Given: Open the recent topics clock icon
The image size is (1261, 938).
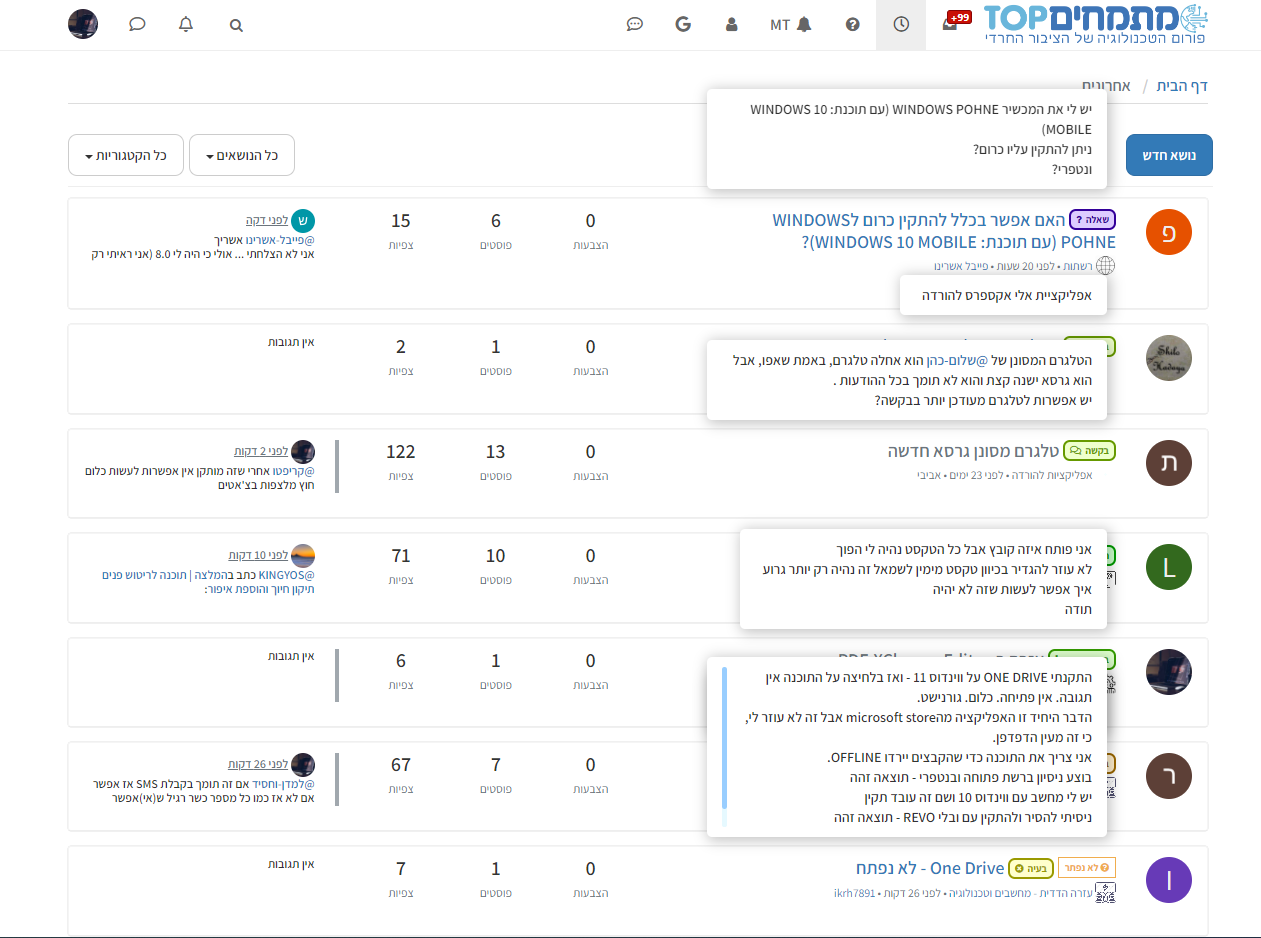Looking at the screenshot, I should [x=901, y=25].
